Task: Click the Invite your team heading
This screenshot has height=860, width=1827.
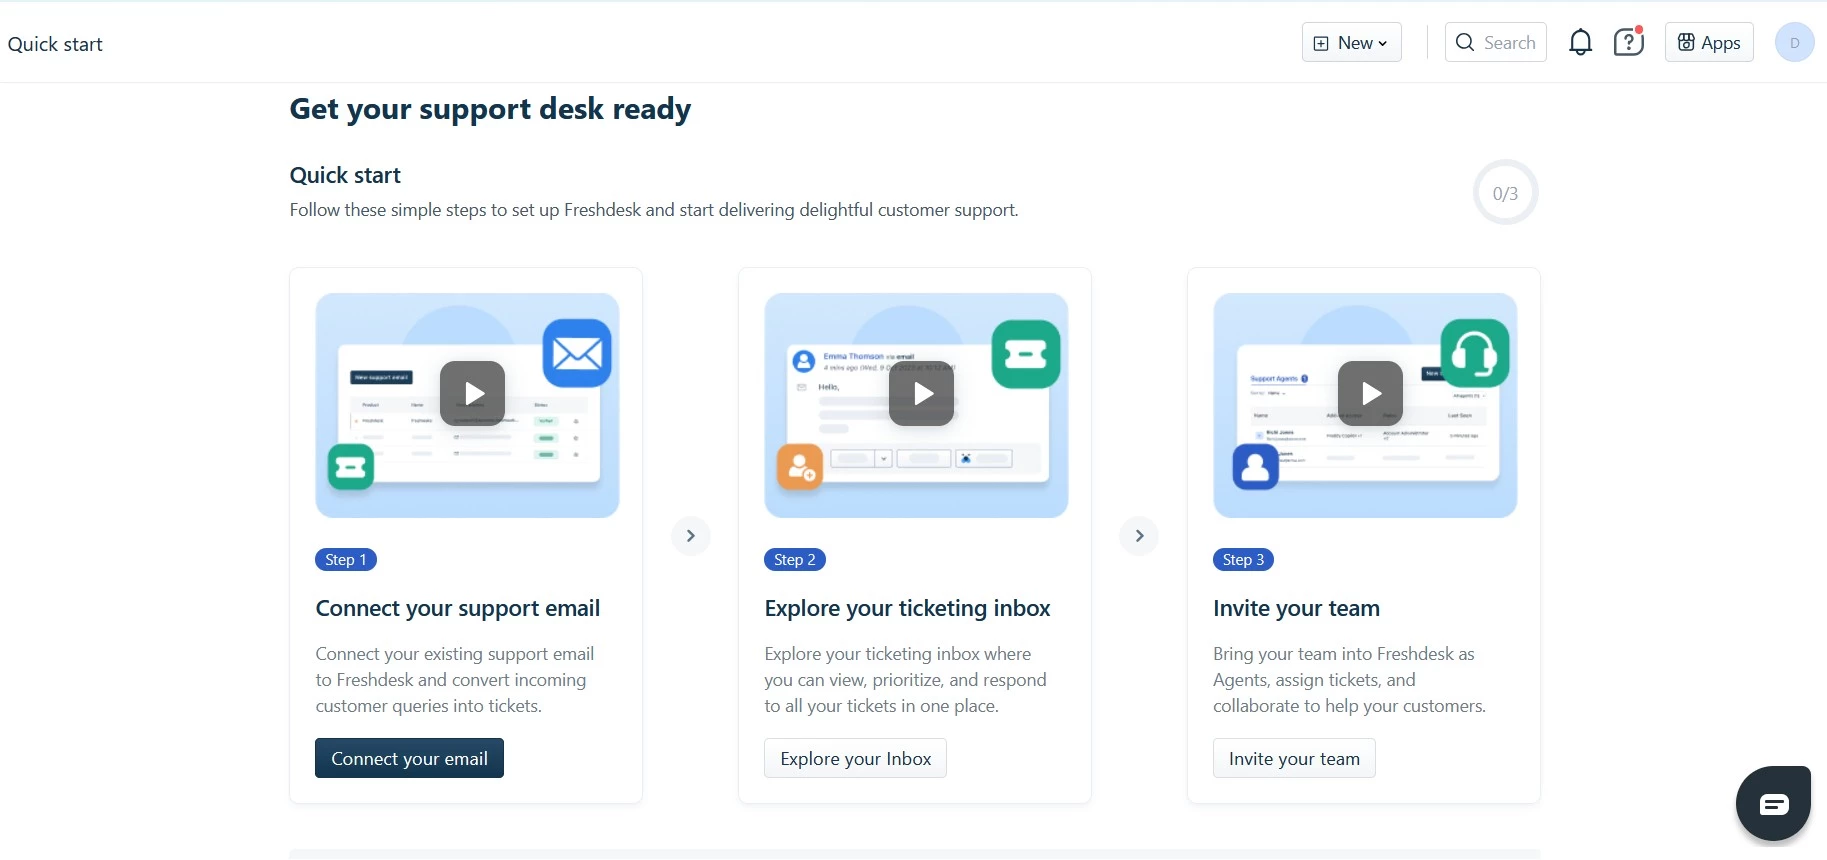Action: click(x=1296, y=608)
